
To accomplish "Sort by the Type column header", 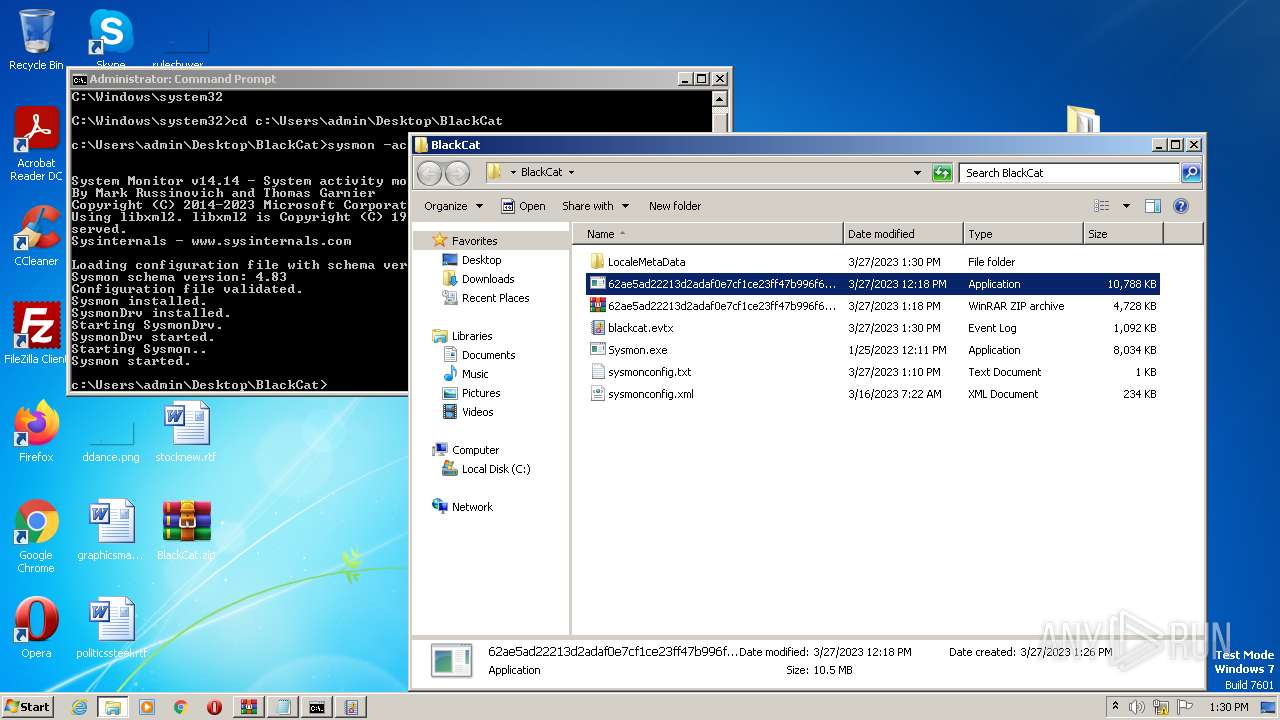I will 1023,234.
